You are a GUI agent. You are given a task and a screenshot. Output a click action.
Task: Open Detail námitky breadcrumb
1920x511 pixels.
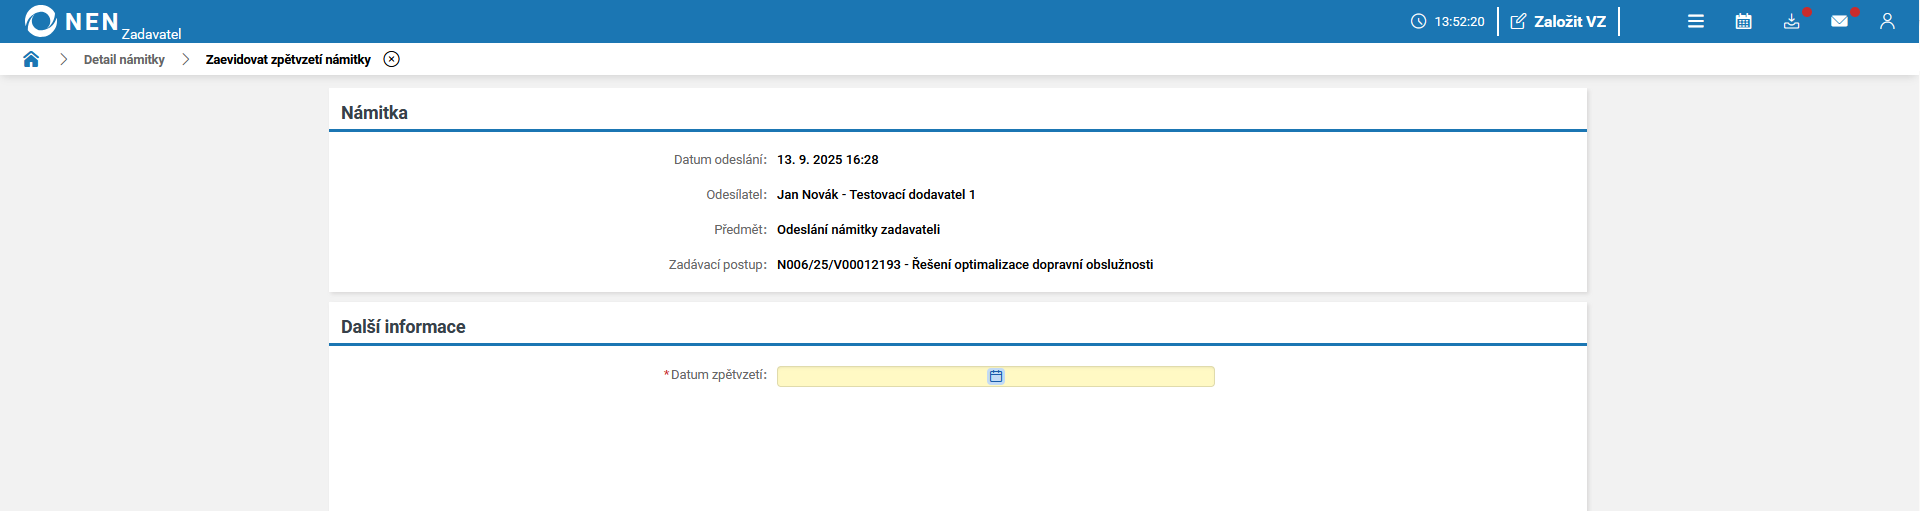(124, 60)
